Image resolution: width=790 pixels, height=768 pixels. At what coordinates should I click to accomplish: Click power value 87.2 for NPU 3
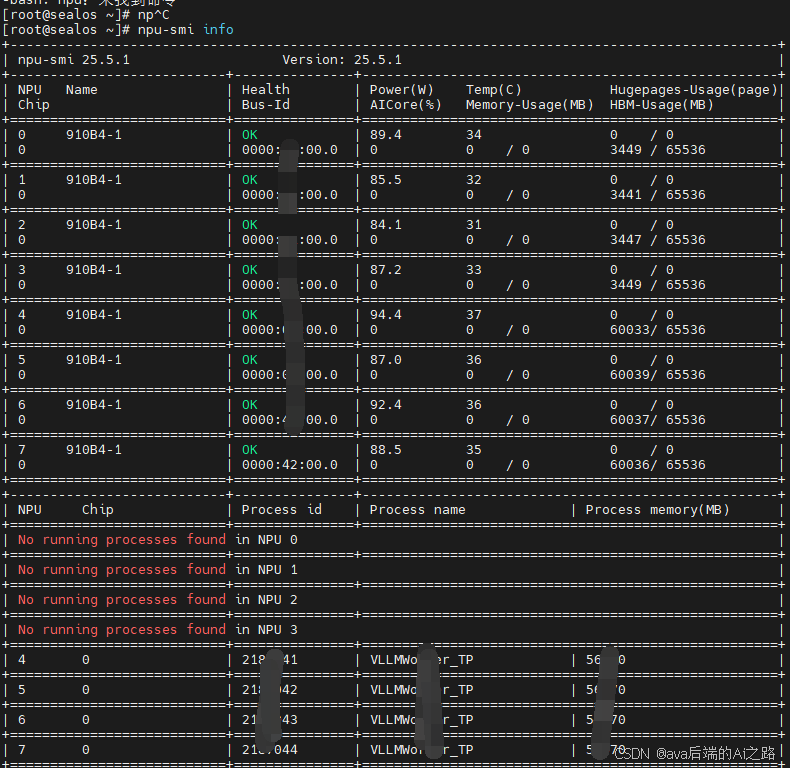point(385,270)
